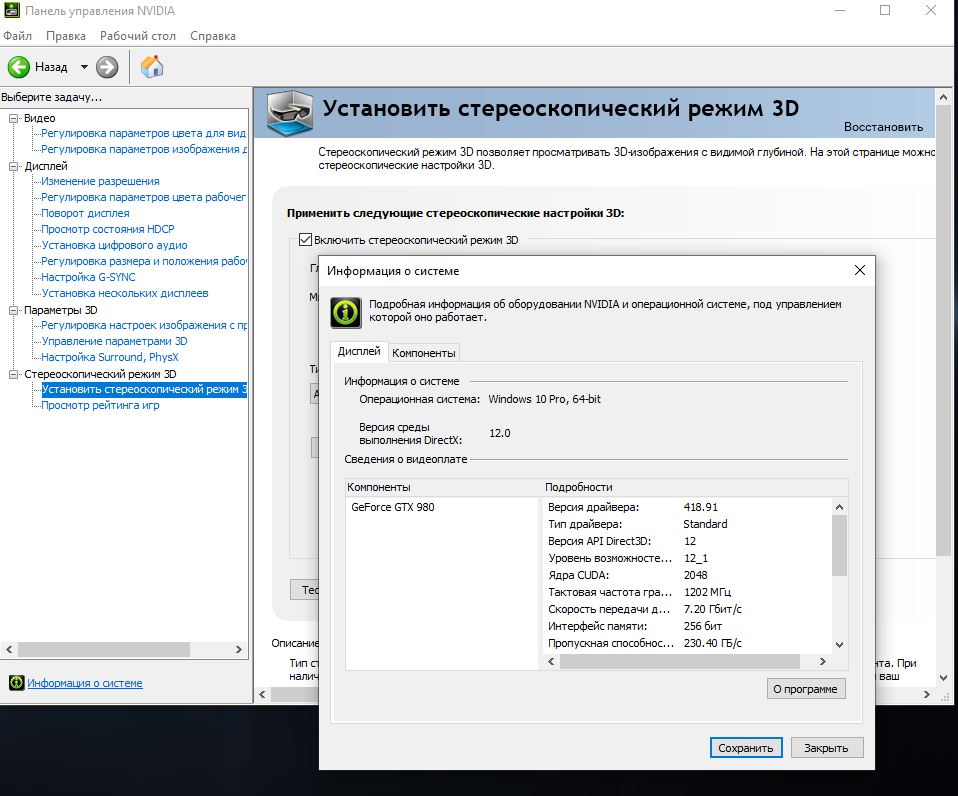This screenshot has width=958, height=796.
Task: Click the Закрыть button
Action: click(x=827, y=748)
